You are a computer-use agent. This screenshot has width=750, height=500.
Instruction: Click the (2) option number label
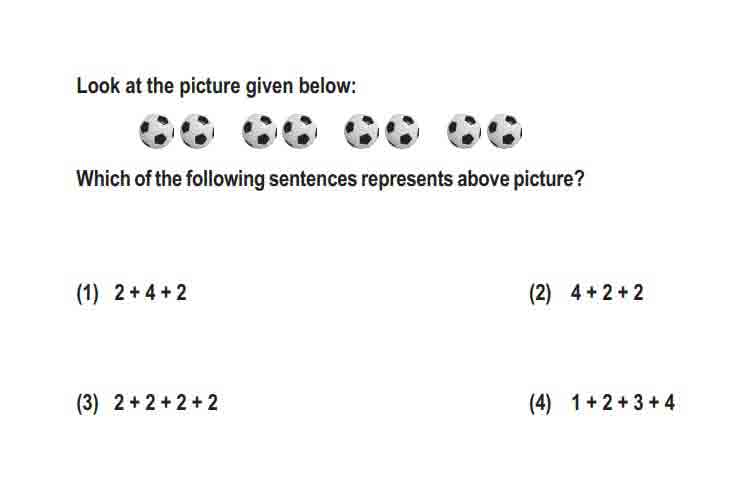click(x=540, y=293)
